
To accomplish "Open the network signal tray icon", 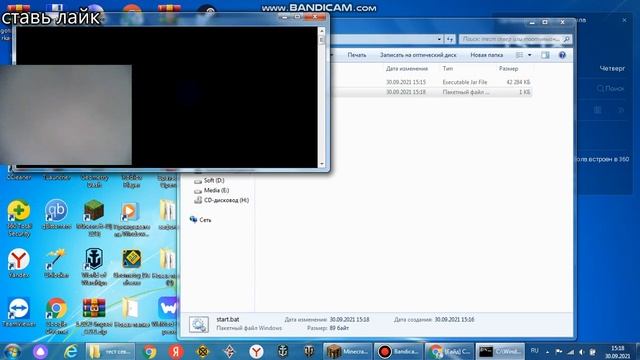I will pos(571,352).
